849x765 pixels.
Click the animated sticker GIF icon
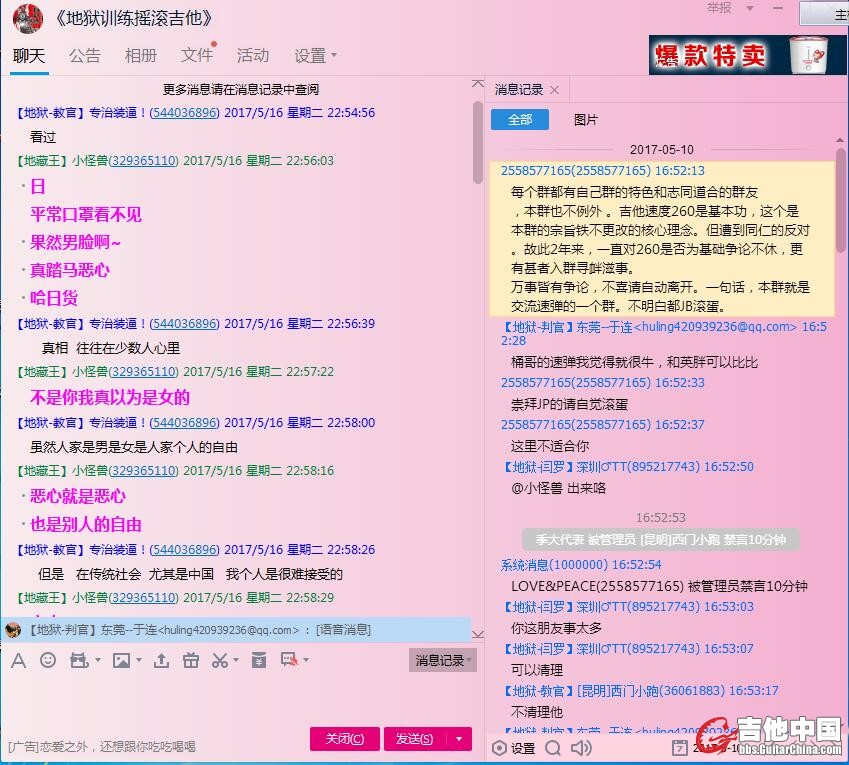[79, 660]
